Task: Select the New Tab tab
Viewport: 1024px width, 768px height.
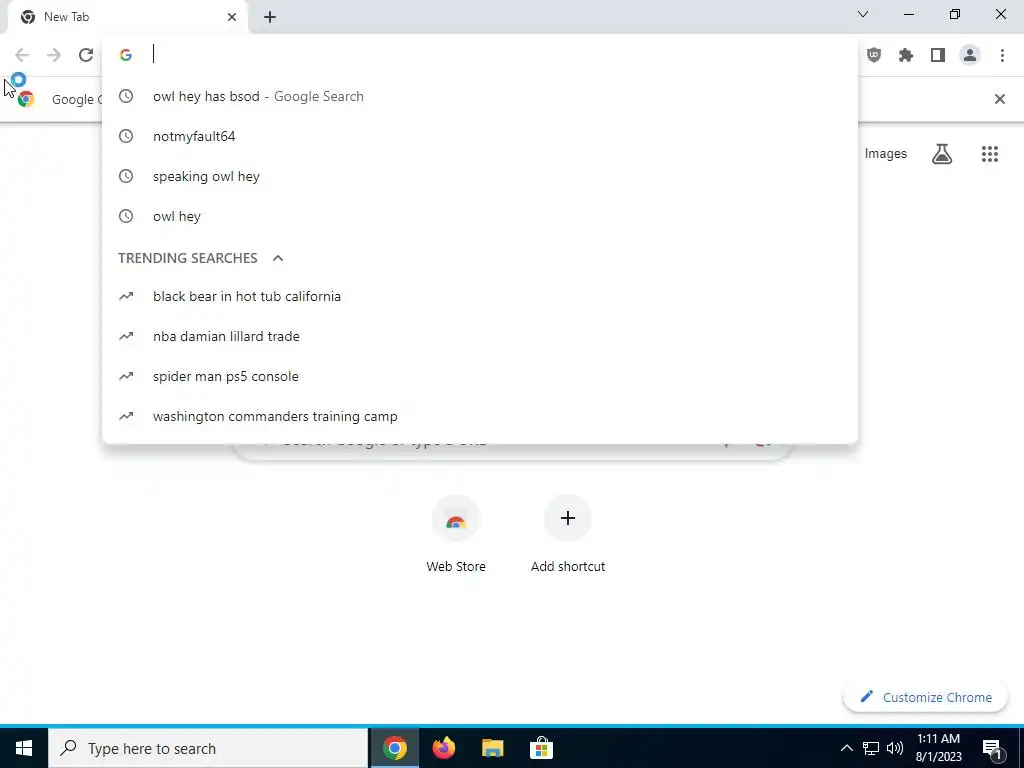Action: (127, 17)
